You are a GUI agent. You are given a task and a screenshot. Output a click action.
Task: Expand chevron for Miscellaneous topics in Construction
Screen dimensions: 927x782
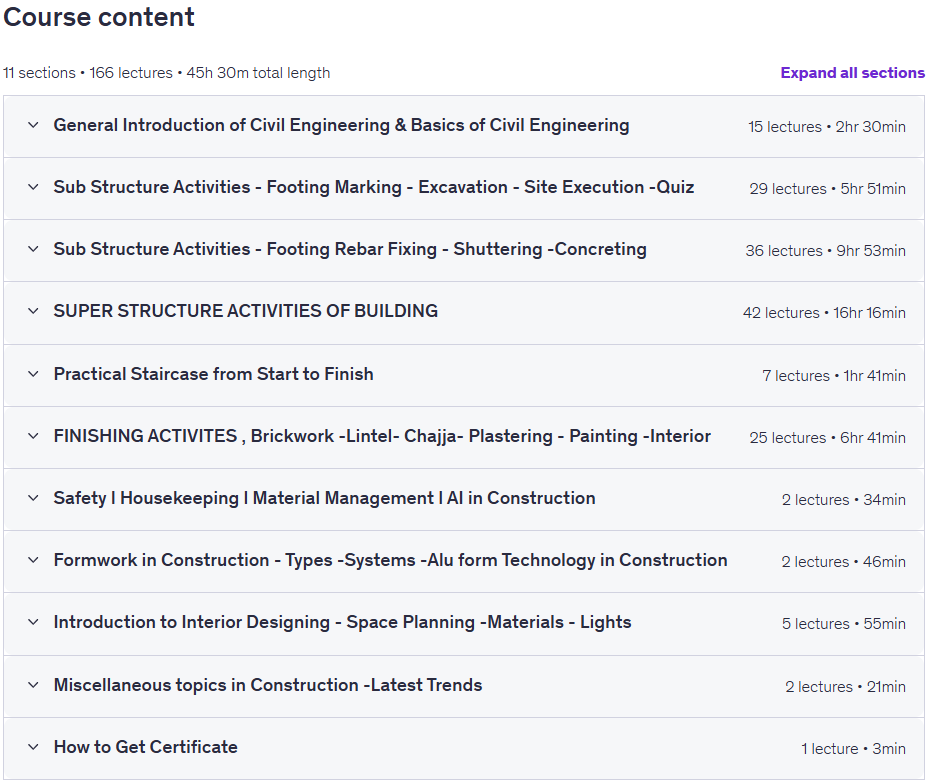33,685
